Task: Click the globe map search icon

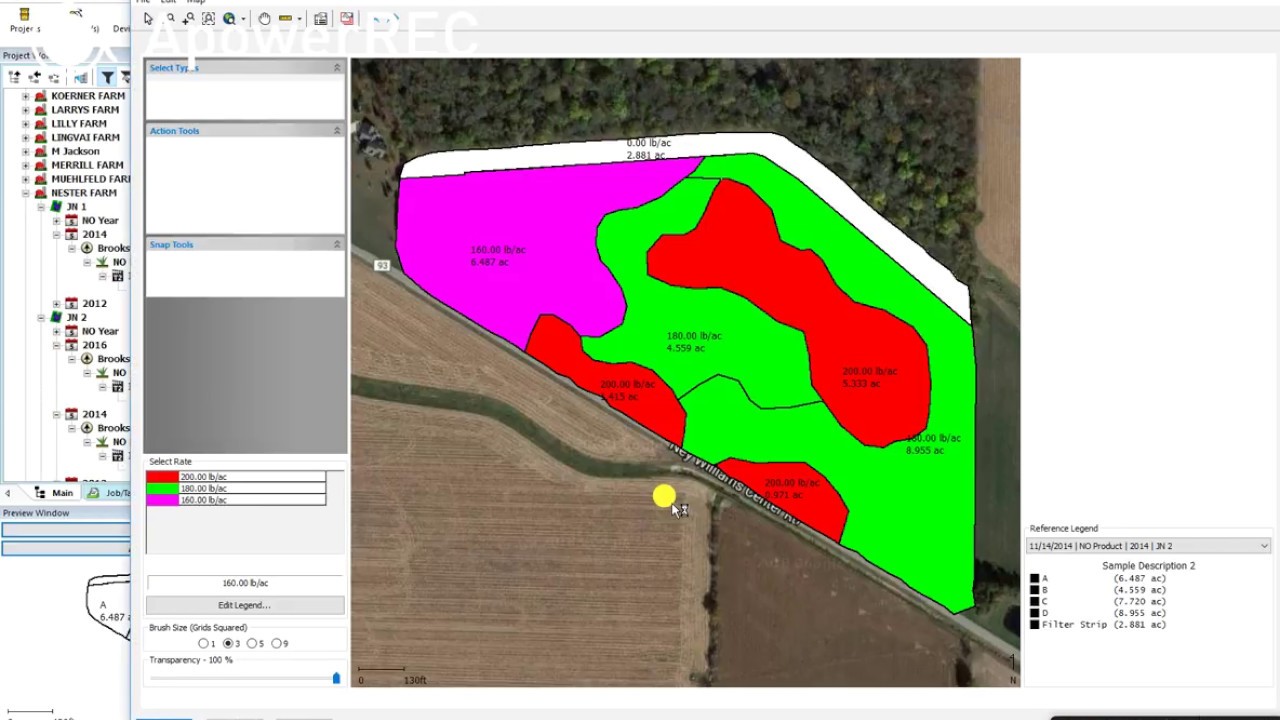Action: [229, 18]
